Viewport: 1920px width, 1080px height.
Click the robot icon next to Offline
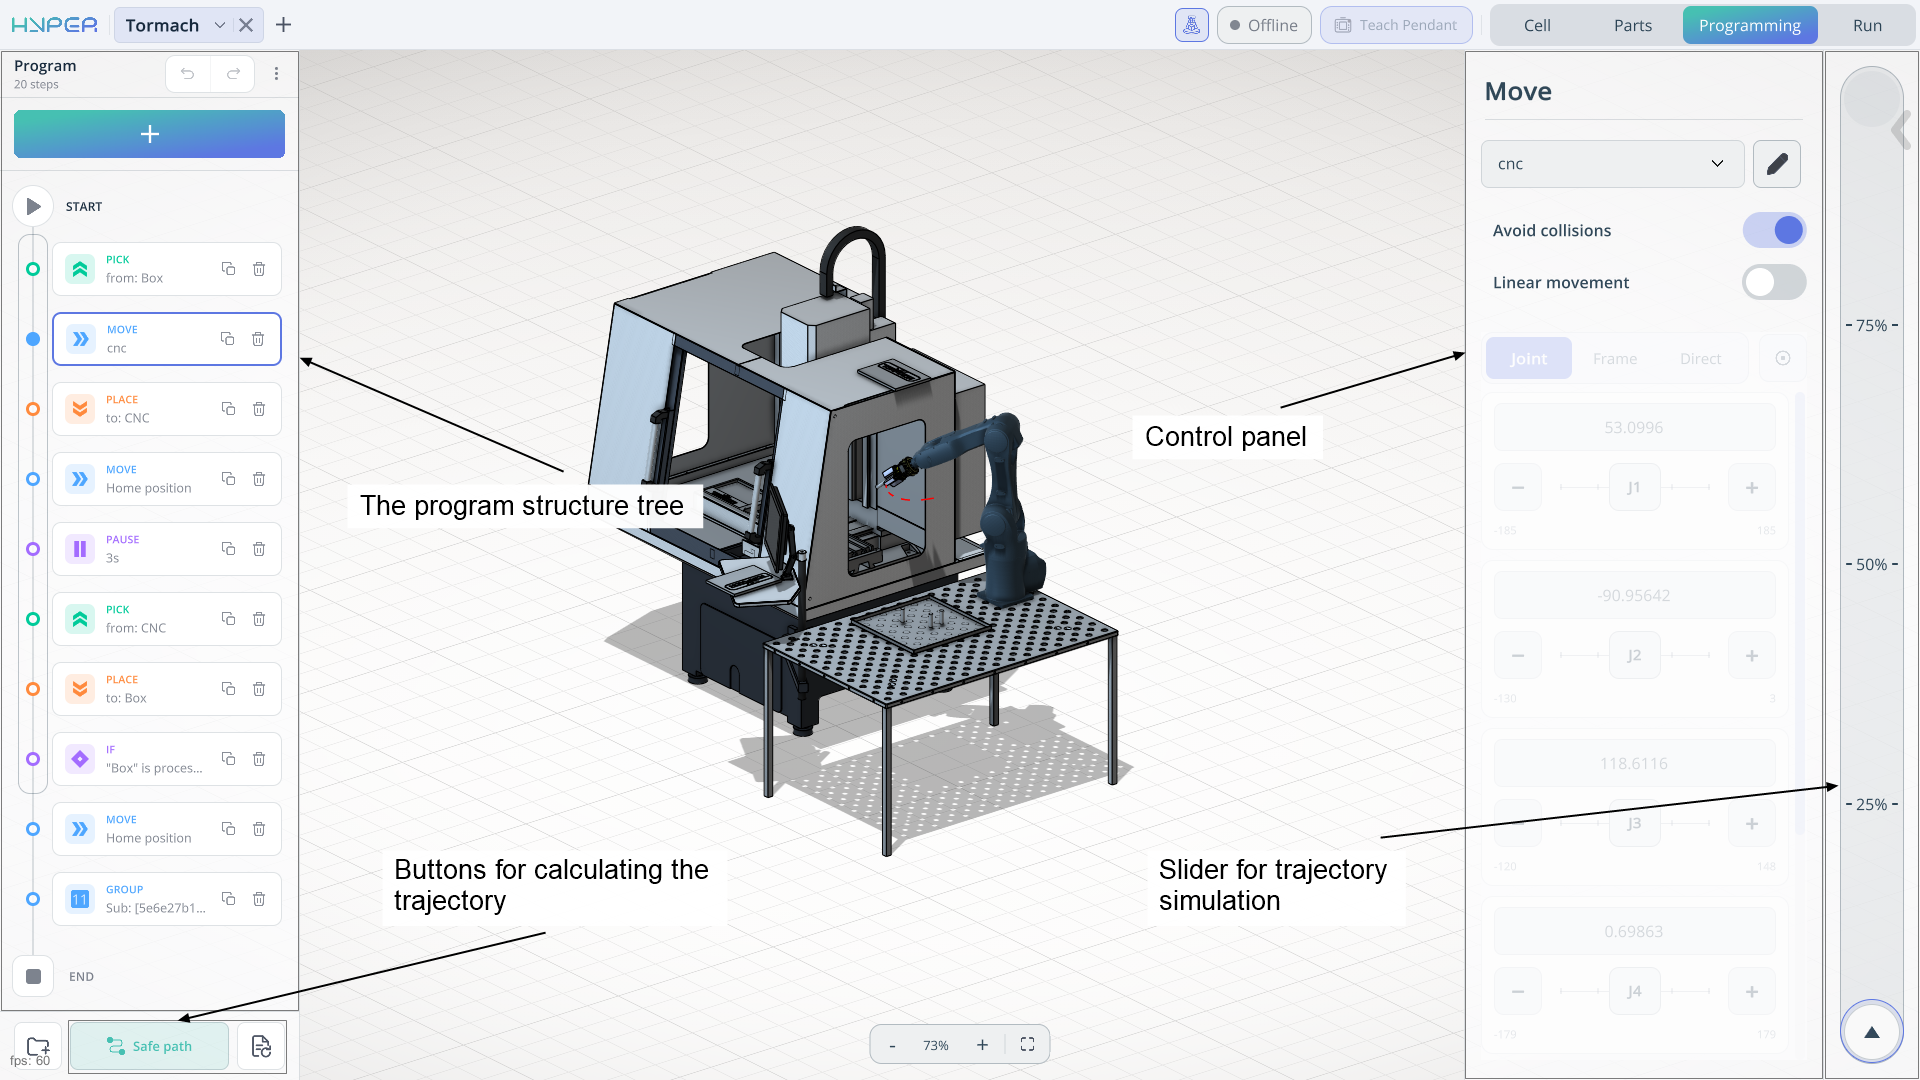tap(1191, 25)
